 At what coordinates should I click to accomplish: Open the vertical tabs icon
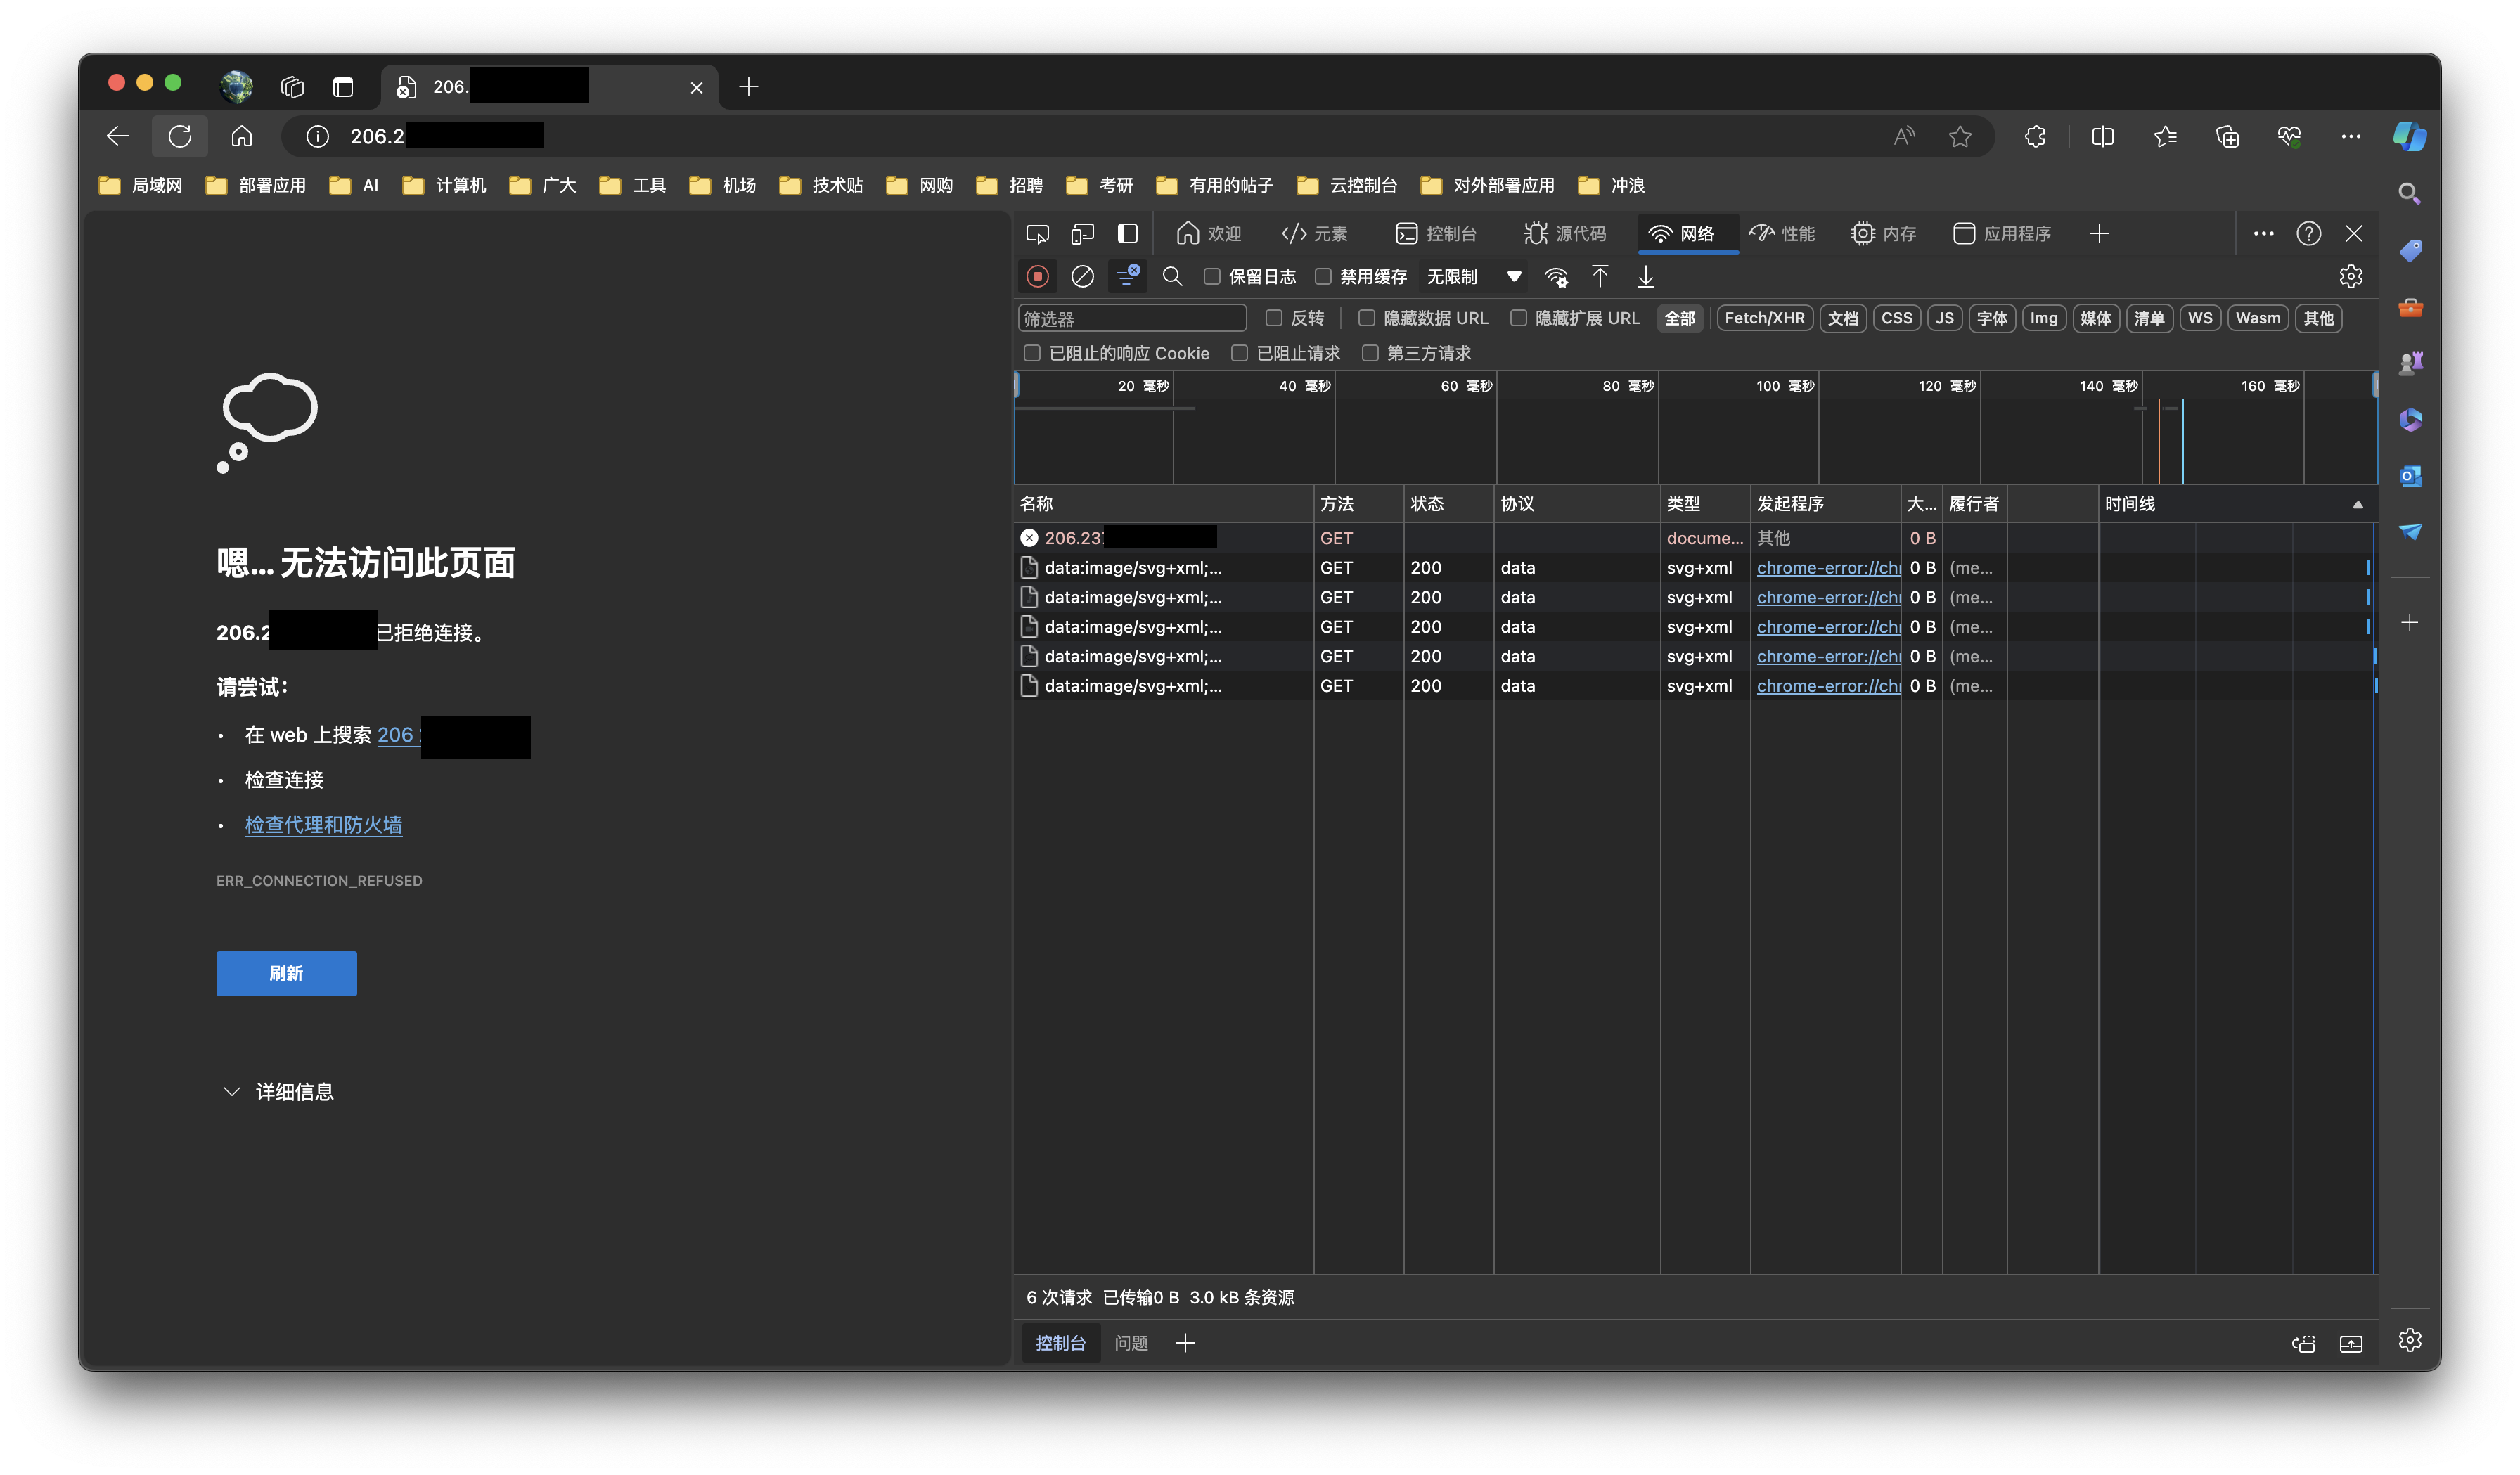point(343,87)
